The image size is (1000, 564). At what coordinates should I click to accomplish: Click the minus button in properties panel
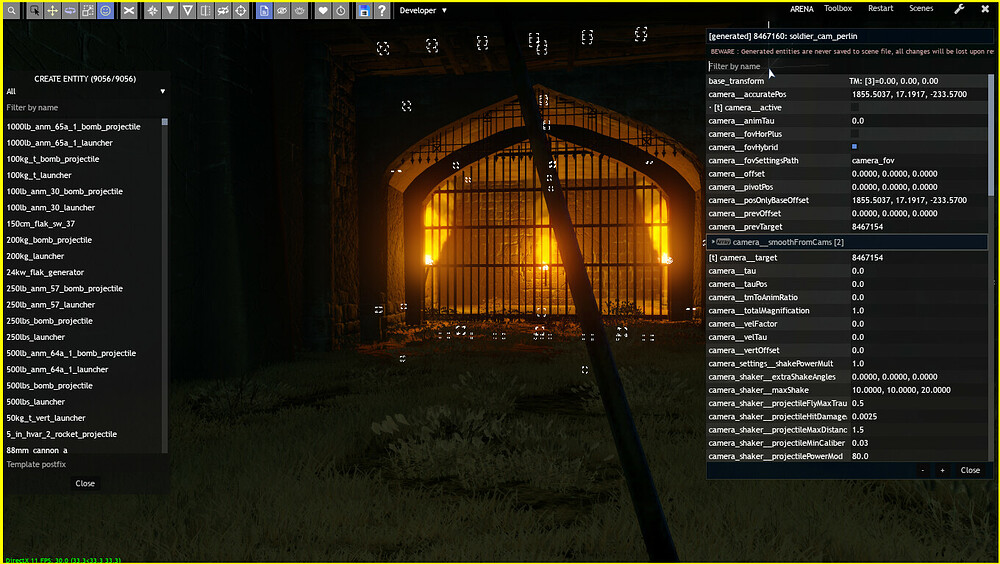922,470
